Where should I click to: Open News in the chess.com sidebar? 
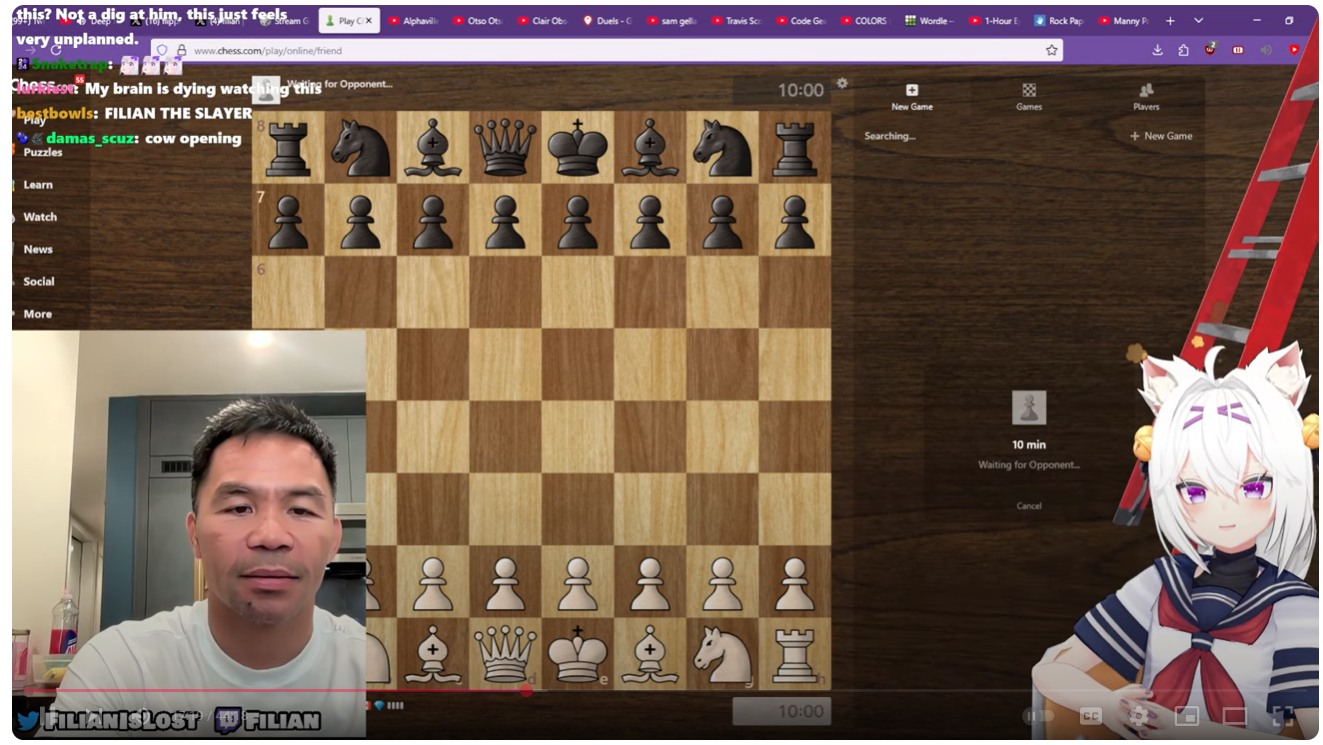click(x=38, y=249)
